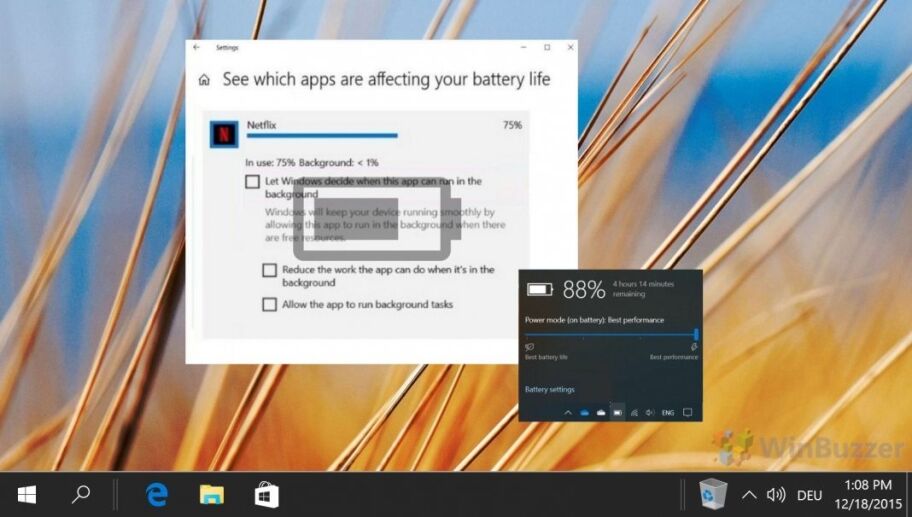Launch Microsoft Edge from the taskbar
912x517 pixels.
click(156, 495)
